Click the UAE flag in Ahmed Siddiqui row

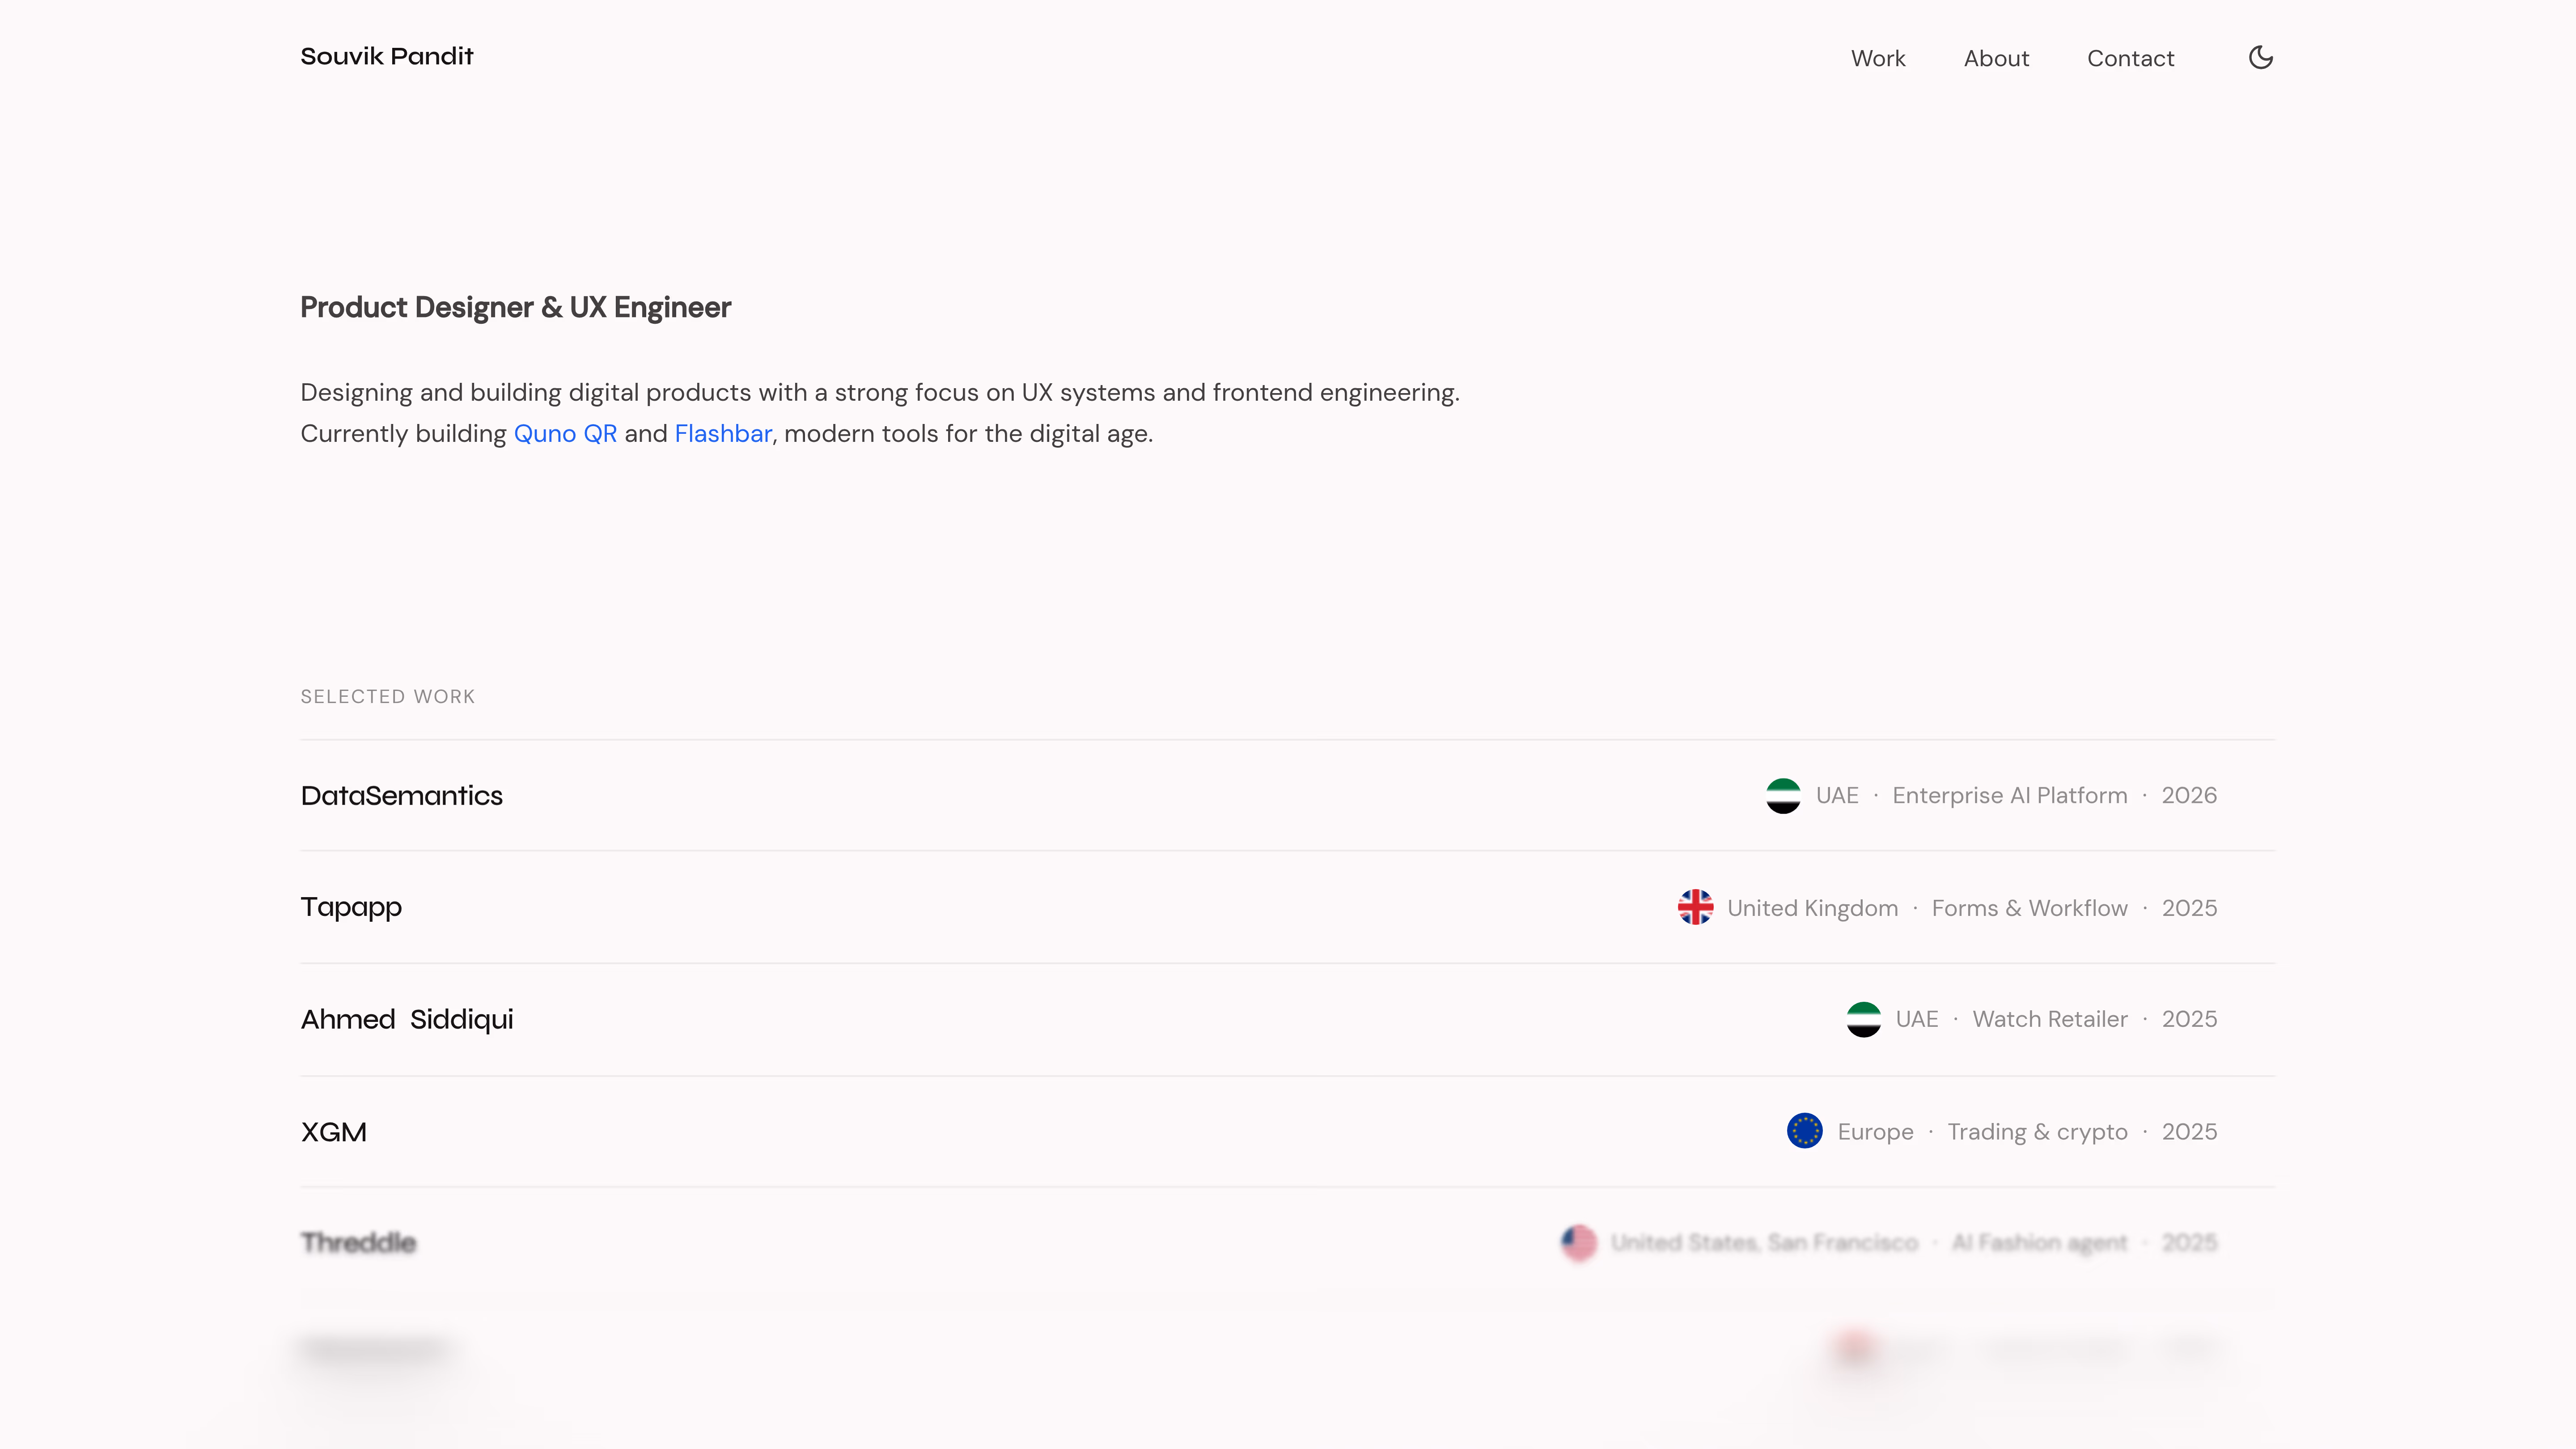click(1863, 1019)
